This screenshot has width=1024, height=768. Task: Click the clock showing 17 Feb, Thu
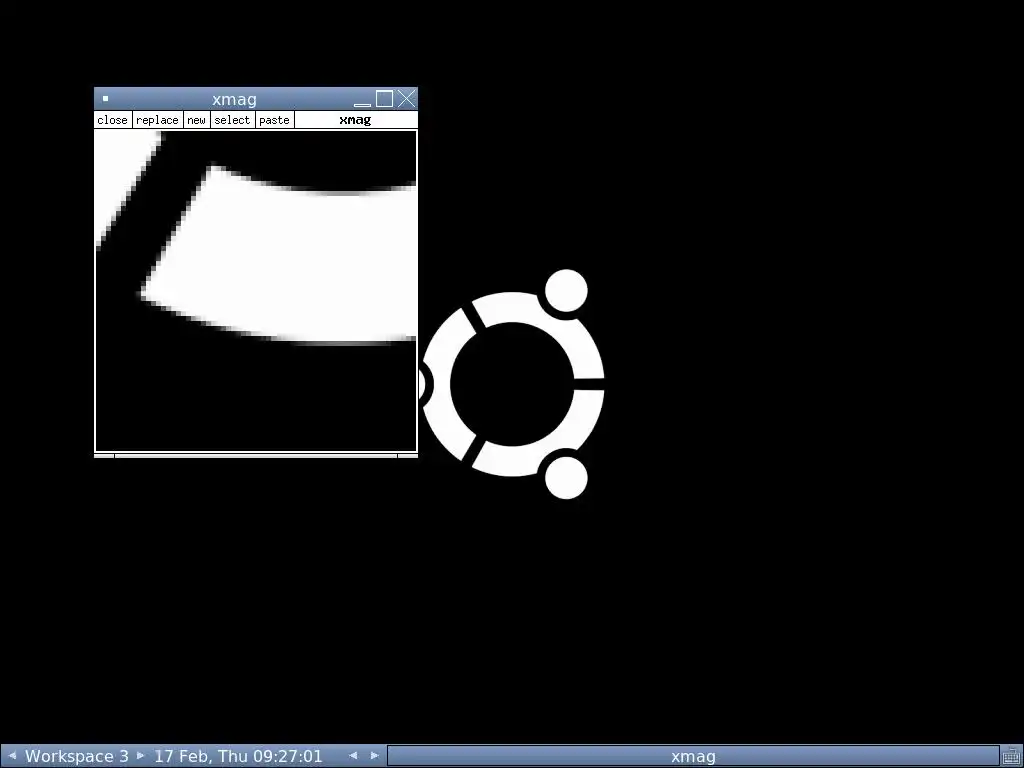238,756
